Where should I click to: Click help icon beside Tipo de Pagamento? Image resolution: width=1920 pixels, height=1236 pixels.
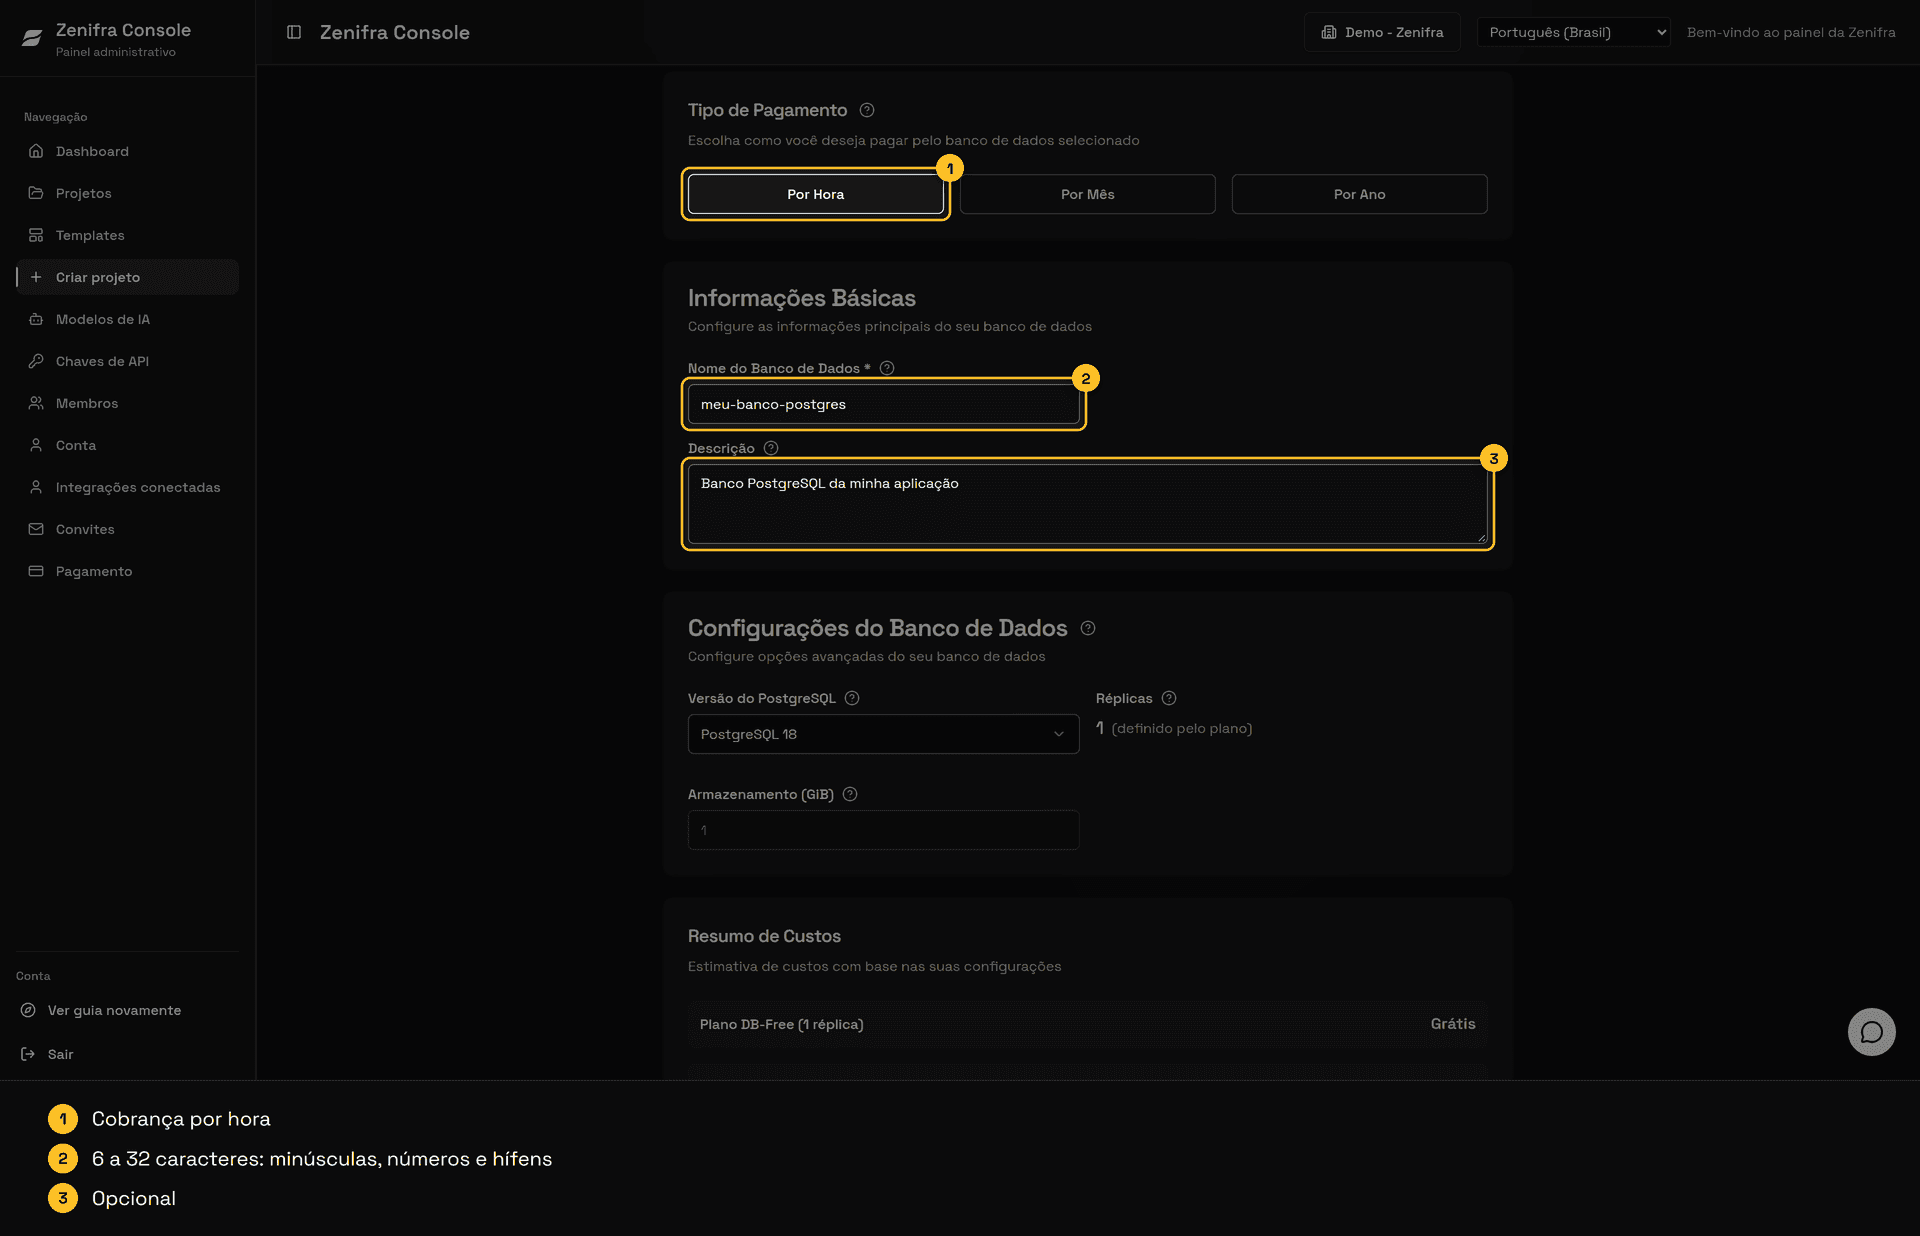(867, 110)
